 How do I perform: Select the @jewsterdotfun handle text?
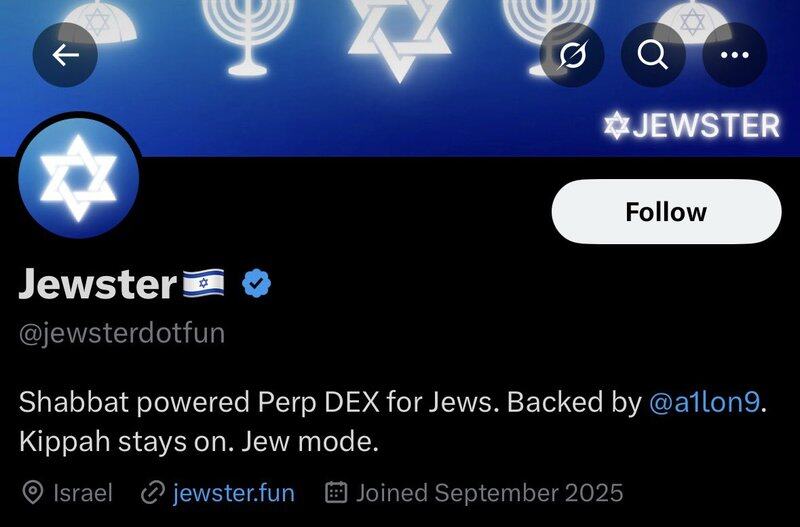[122, 333]
